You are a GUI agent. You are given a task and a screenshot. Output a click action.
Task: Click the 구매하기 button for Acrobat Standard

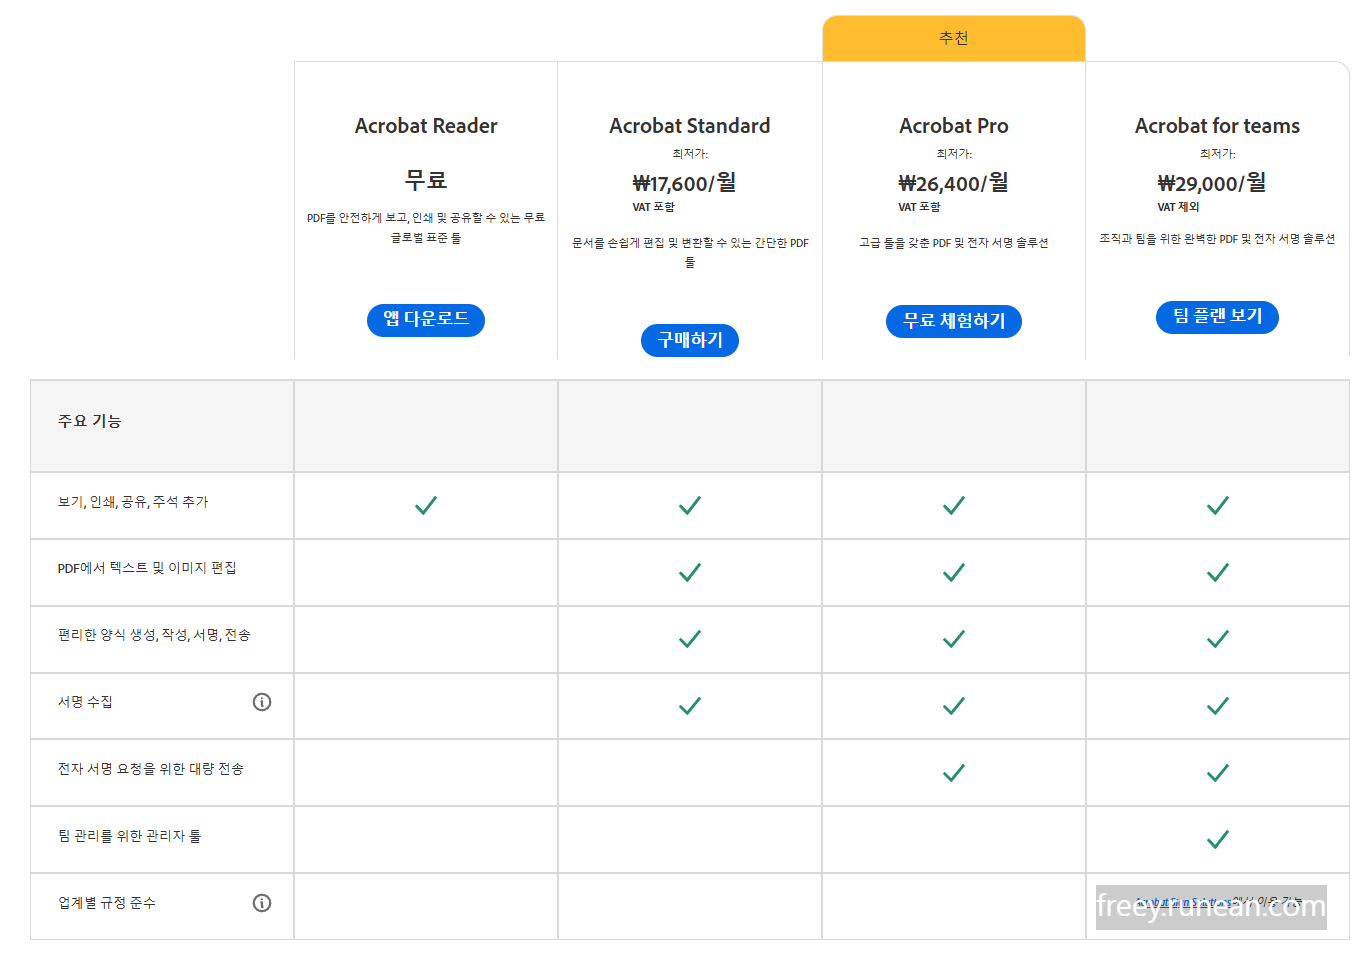690,340
